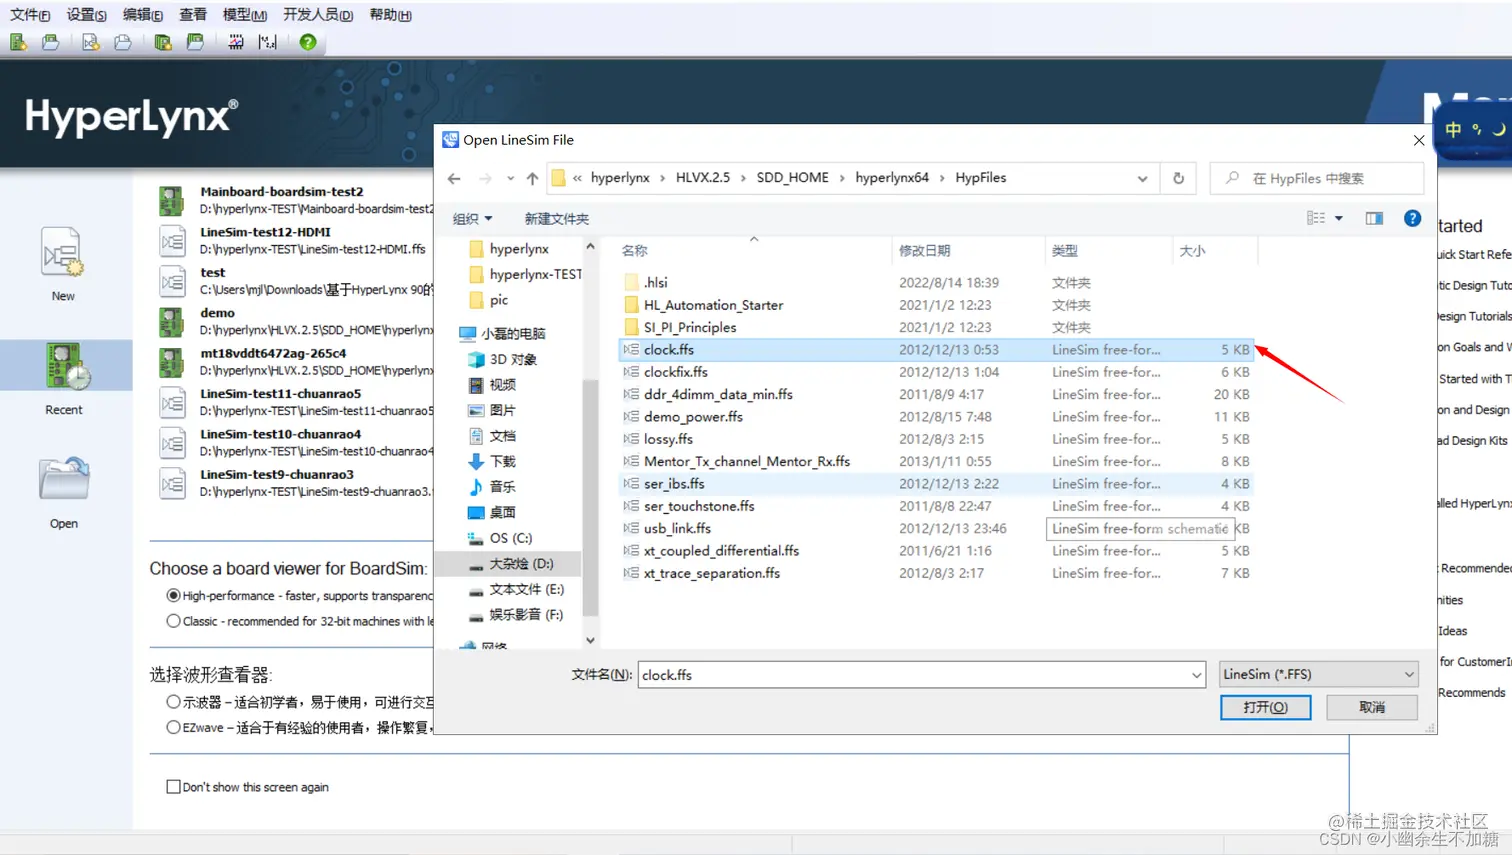Click the Up one level arrow in the dialog
This screenshot has height=855, width=1512.
click(532, 178)
